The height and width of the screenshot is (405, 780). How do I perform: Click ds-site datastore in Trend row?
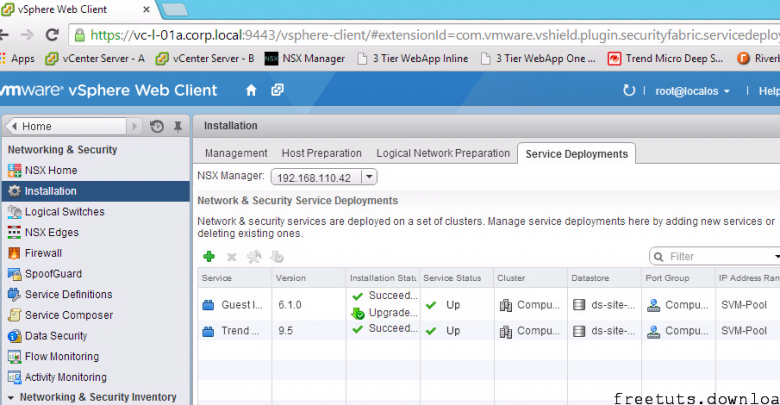pyautogui.click(x=604, y=331)
